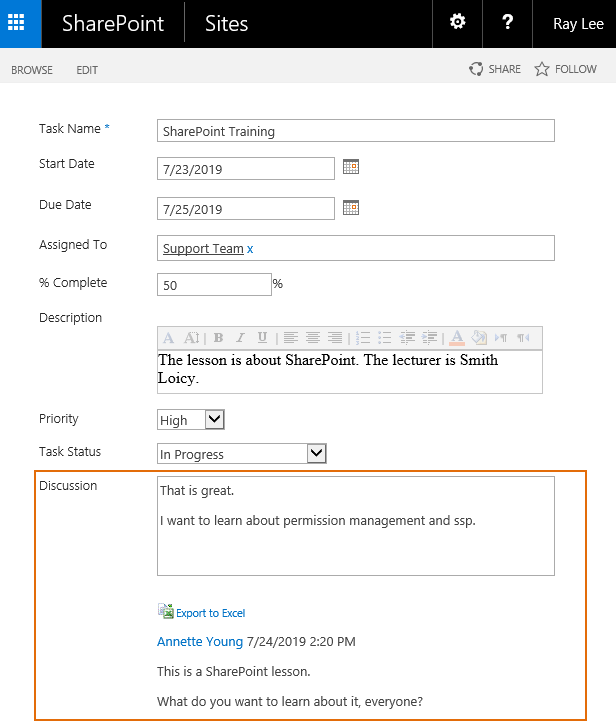Open the Start Date calendar picker
Image resolution: width=616 pixels, height=727 pixels.
point(350,167)
